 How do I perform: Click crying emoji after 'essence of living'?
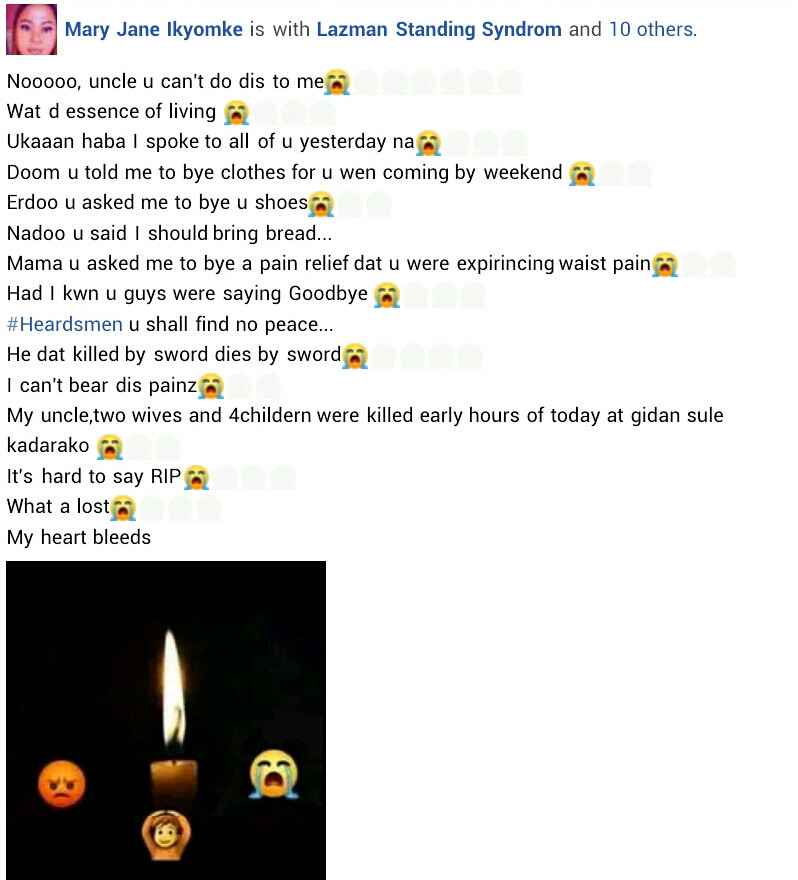(x=236, y=113)
